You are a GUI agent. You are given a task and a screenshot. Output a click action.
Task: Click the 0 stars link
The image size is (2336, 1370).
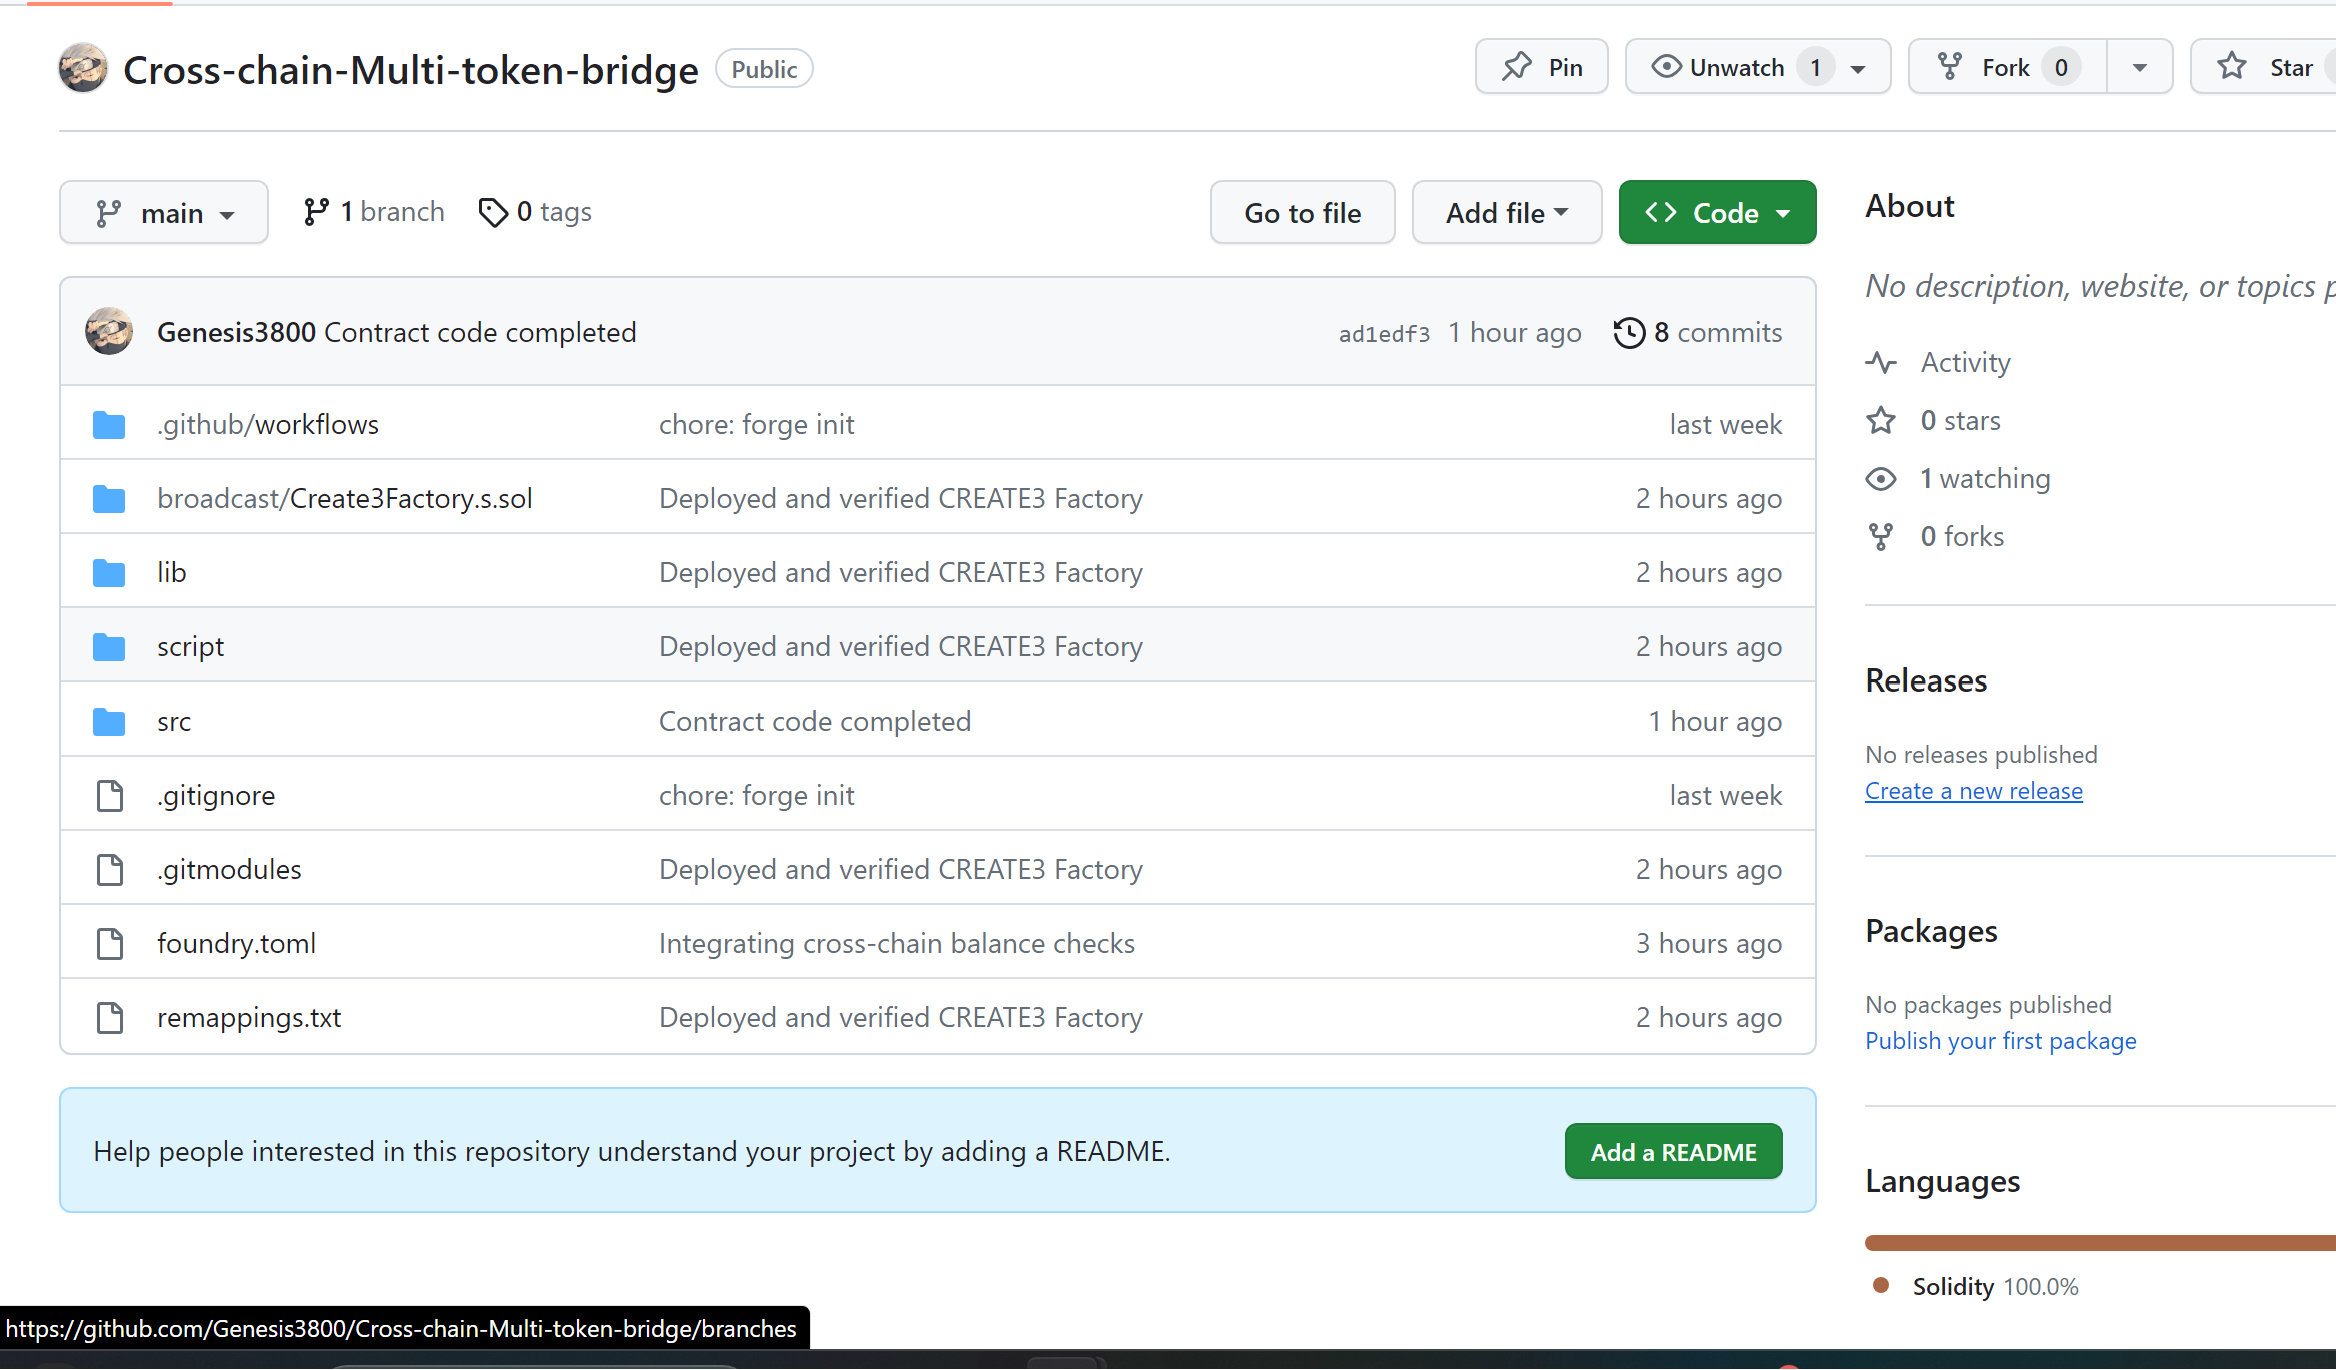point(1960,420)
